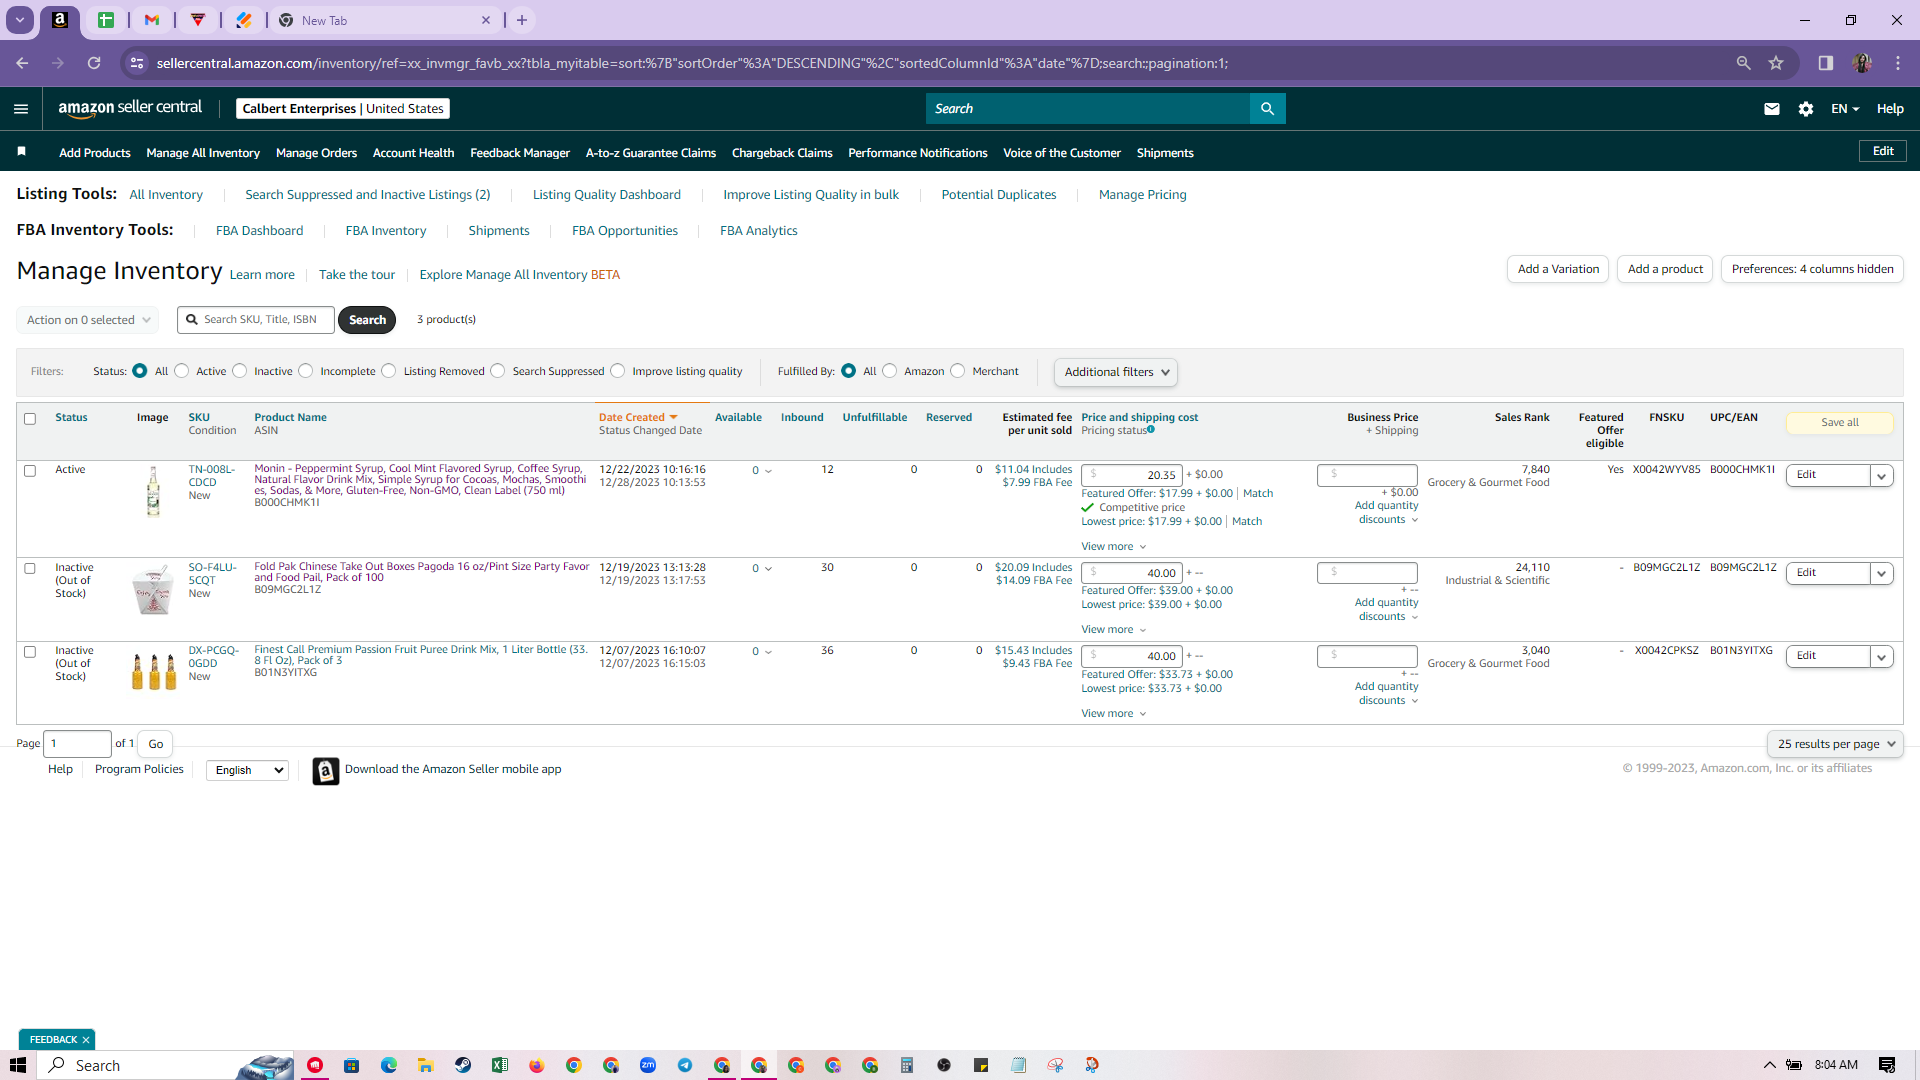Tick the select-all checkbox in table header
The image size is (1920, 1080).
(30, 419)
